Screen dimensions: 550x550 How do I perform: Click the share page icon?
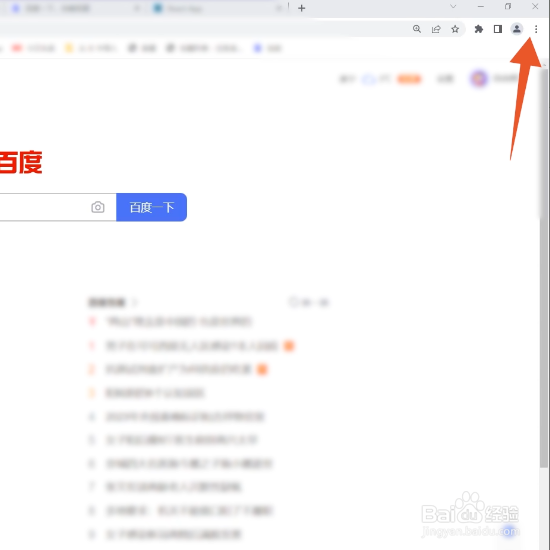pos(436,29)
